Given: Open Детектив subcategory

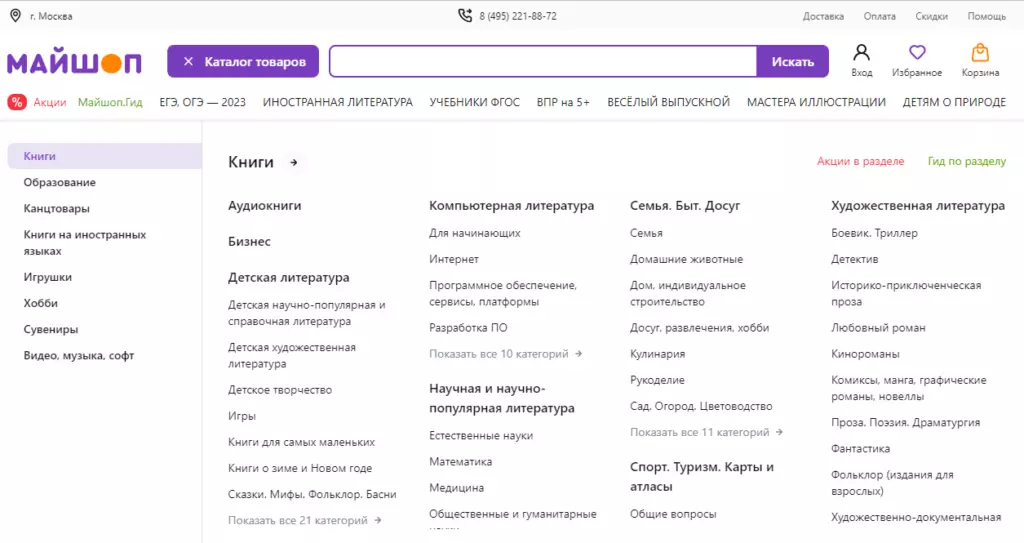Looking at the screenshot, I should point(854,259).
